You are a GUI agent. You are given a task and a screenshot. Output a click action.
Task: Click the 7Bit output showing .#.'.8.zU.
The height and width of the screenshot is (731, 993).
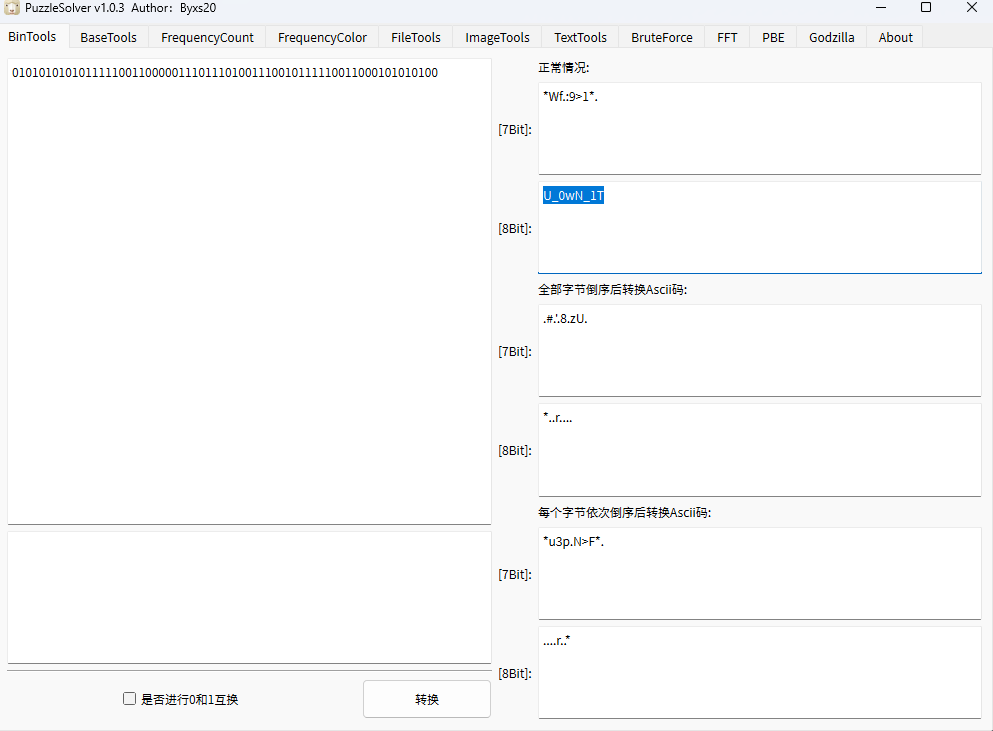760,350
